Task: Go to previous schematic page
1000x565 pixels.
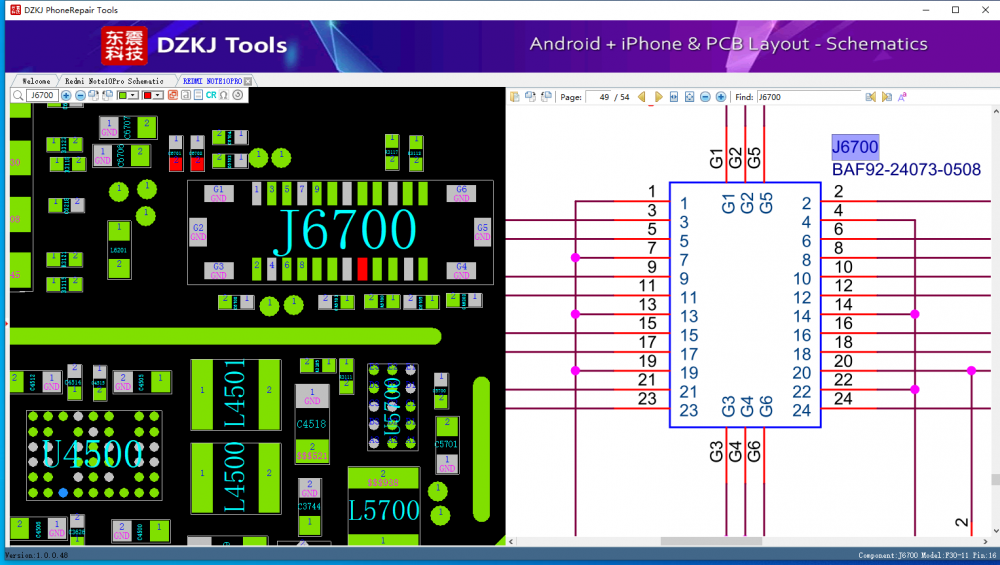Action: tap(643, 97)
